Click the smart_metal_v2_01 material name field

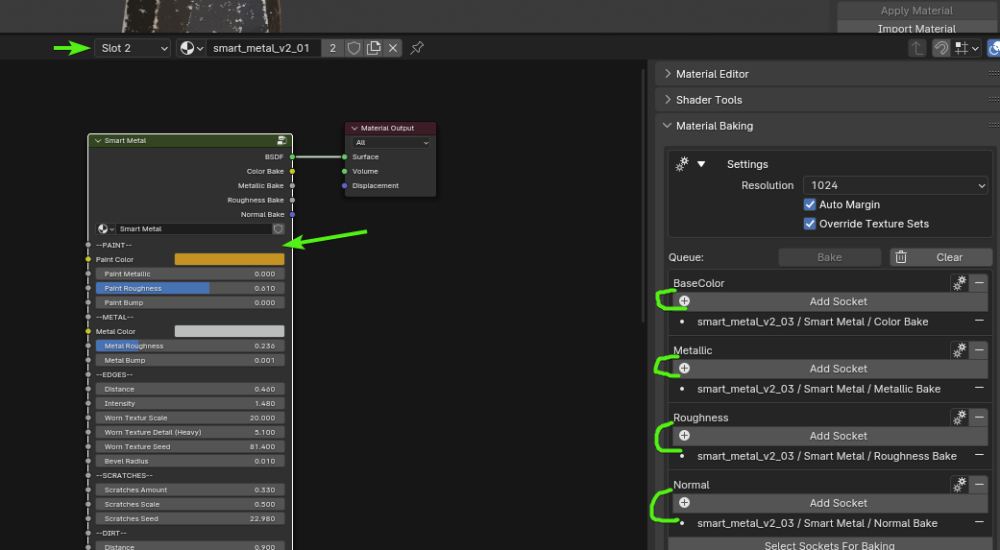[x=263, y=48]
